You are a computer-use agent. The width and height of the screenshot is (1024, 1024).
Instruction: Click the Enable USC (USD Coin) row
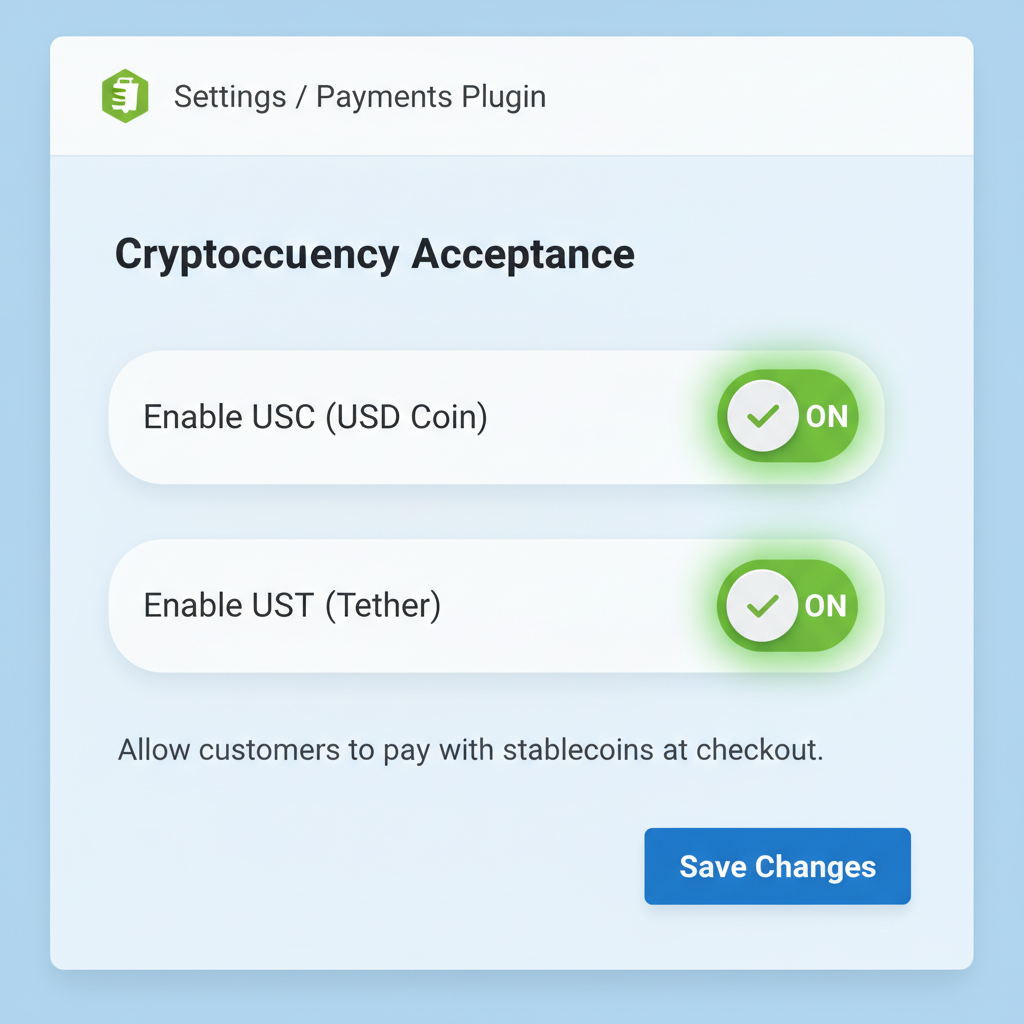pyautogui.click(x=400, y=417)
